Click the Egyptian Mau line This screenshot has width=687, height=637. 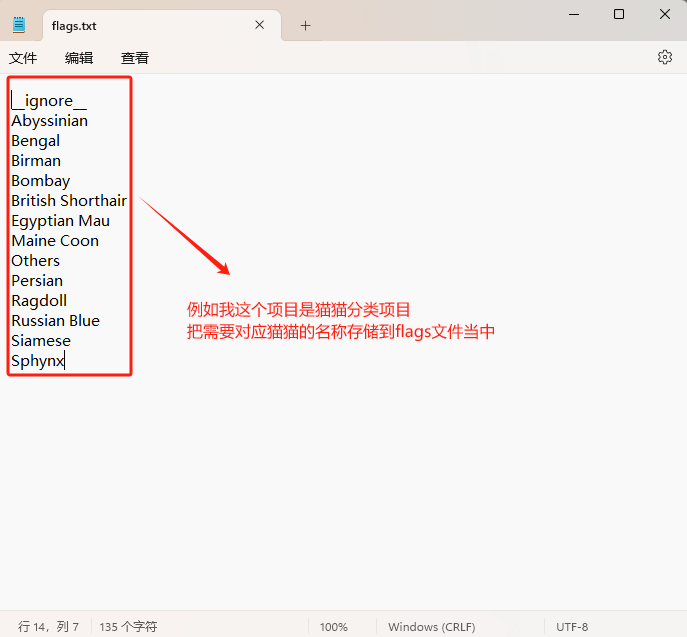(x=60, y=221)
